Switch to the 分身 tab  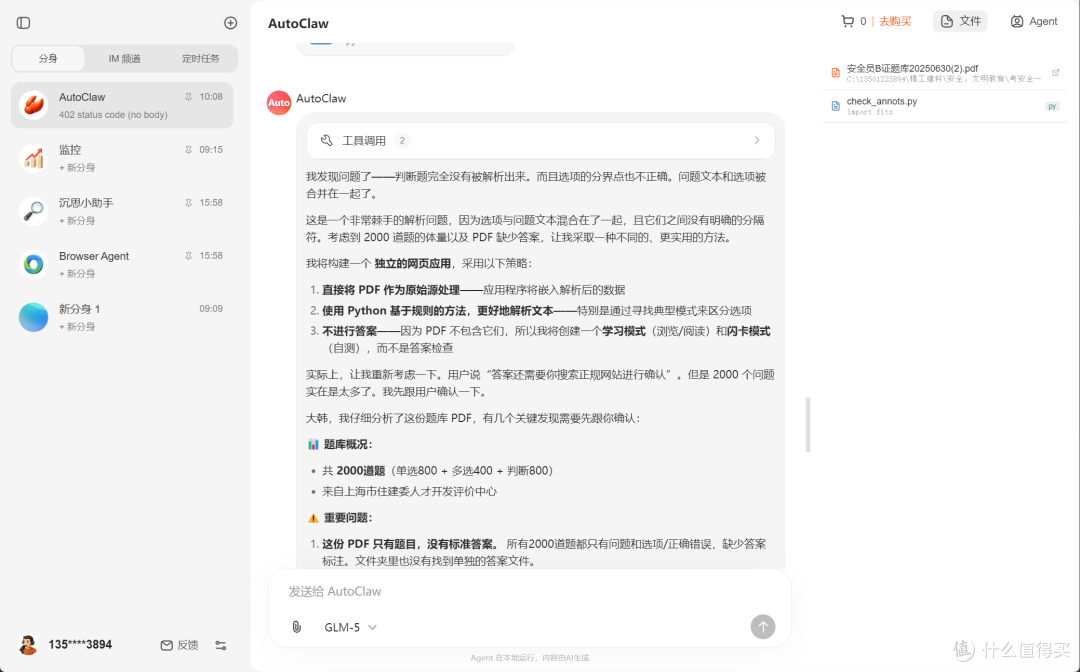tap(48, 59)
